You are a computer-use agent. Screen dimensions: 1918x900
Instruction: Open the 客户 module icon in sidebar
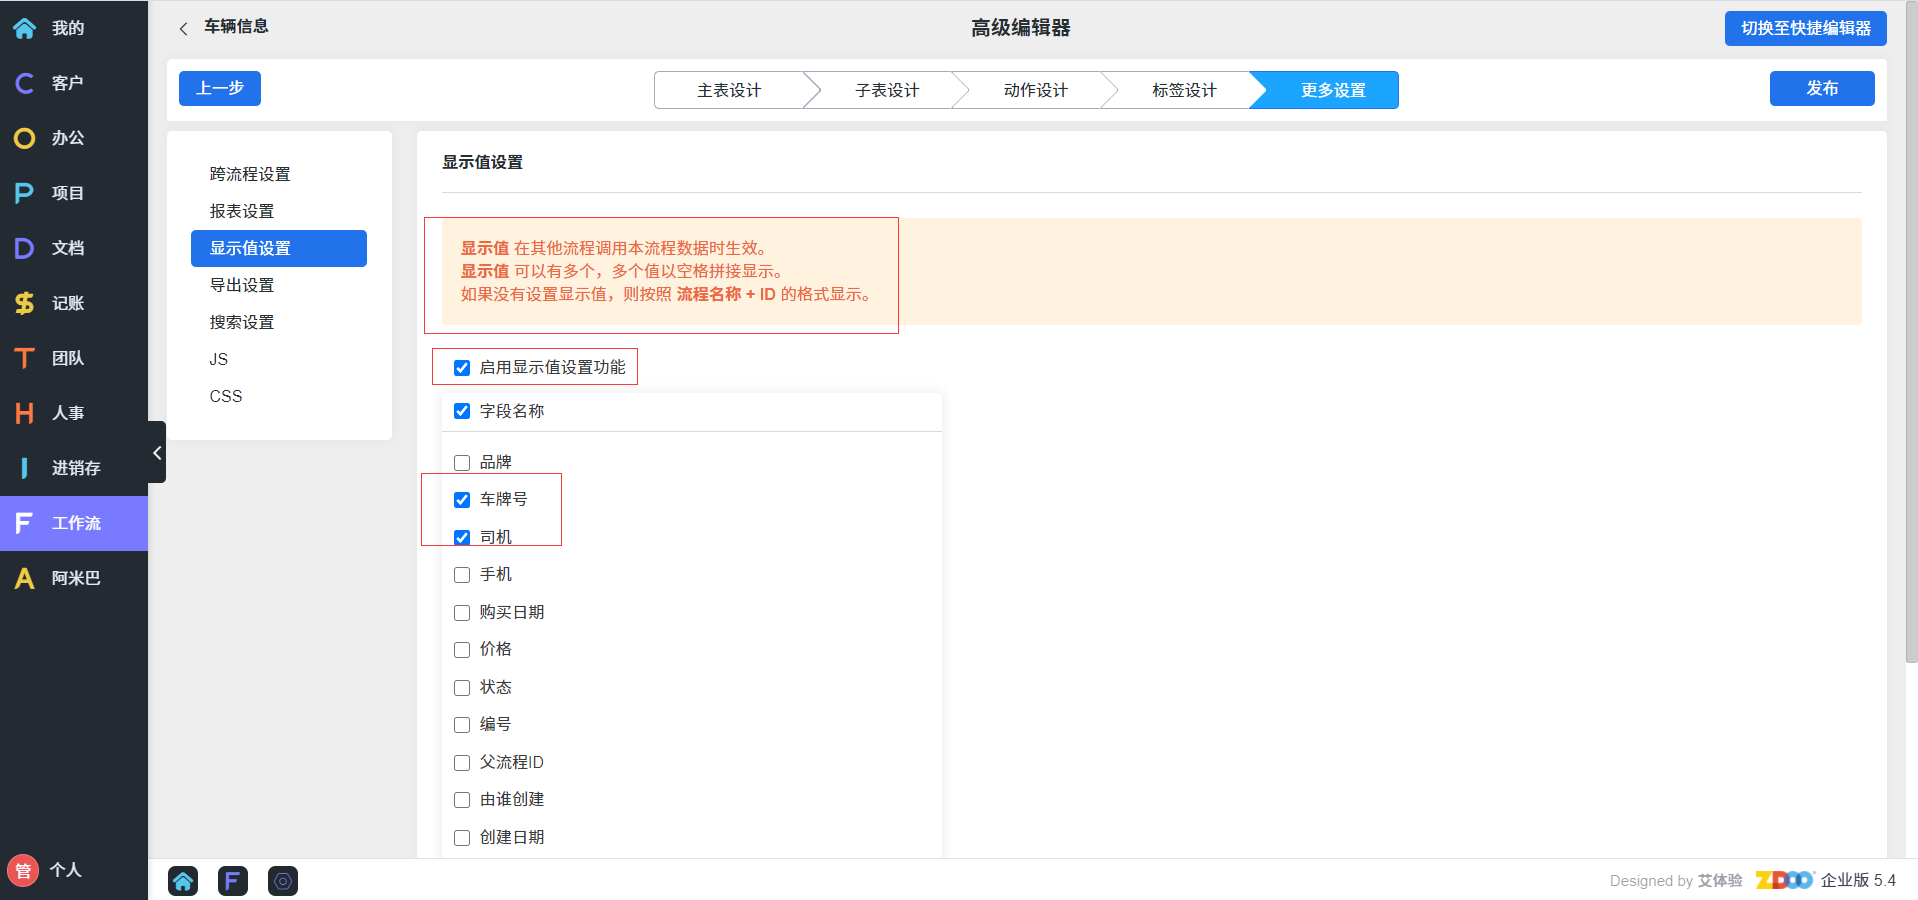pos(25,83)
